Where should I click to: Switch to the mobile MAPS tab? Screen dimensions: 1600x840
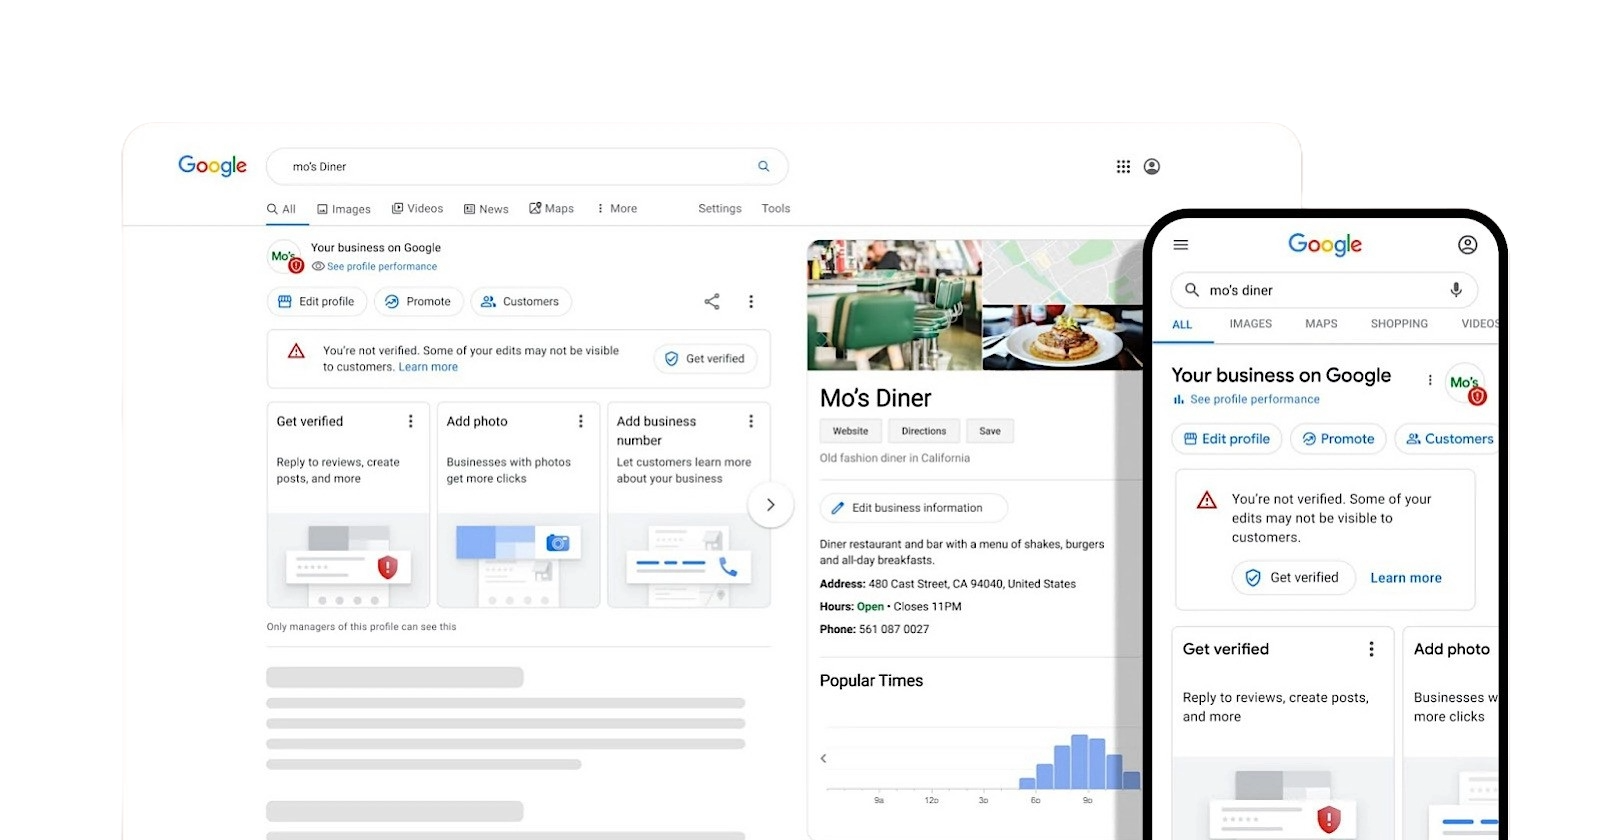(x=1321, y=324)
